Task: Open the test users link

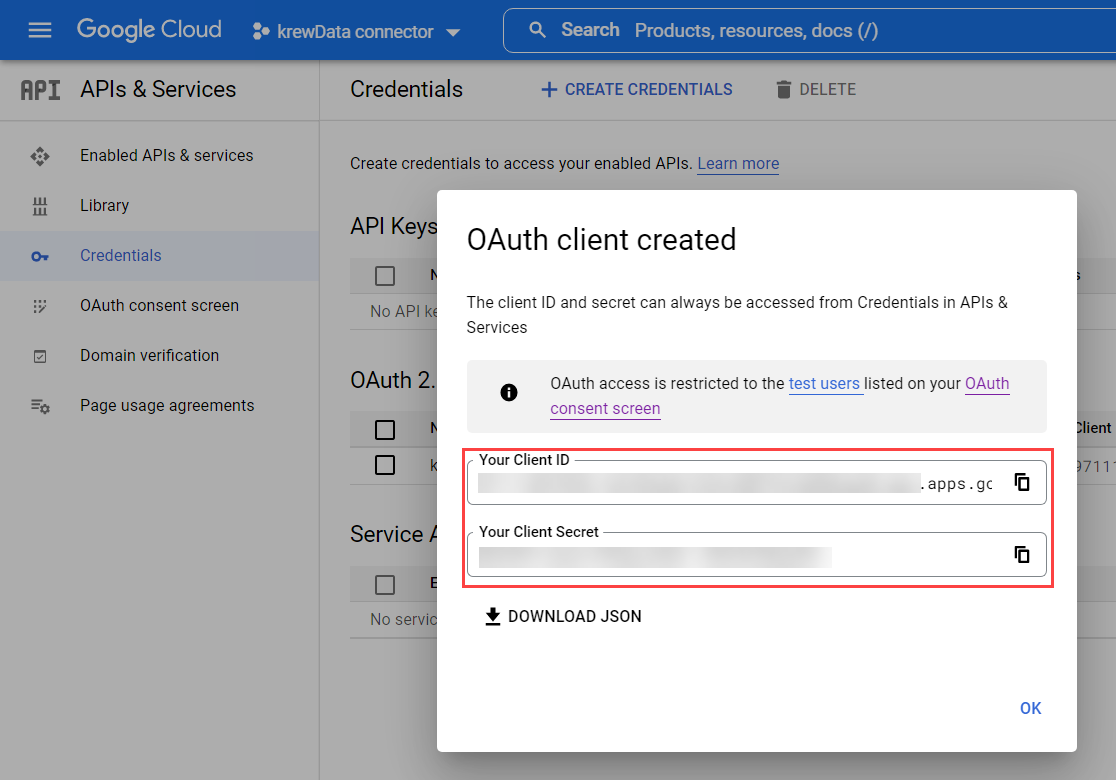Action: [825, 384]
